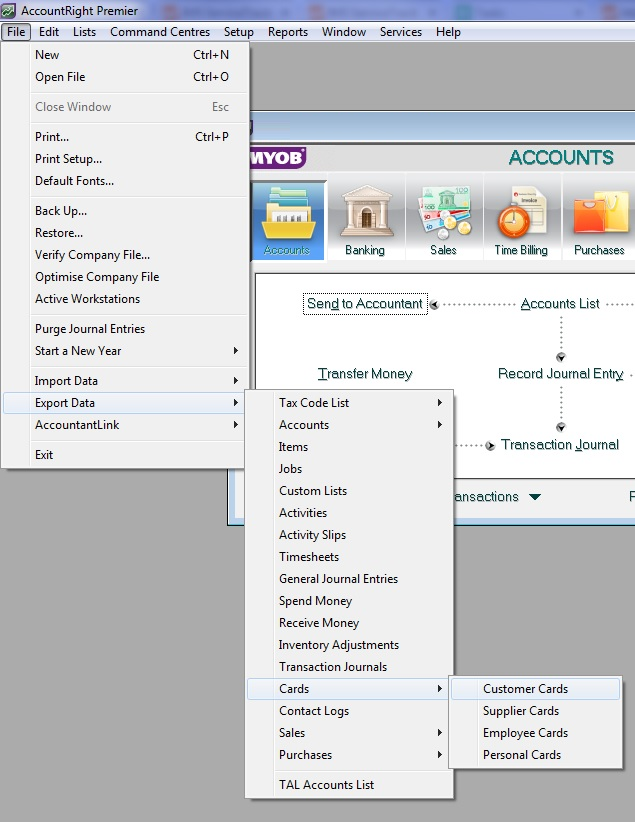Select Receive Money export option
The image size is (635, 822).
349,623
